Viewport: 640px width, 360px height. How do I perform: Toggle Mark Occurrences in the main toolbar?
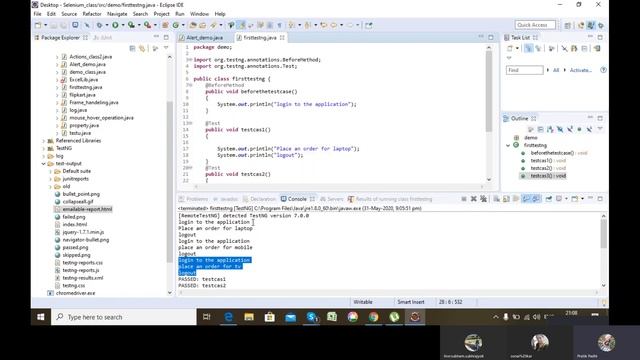242,25
